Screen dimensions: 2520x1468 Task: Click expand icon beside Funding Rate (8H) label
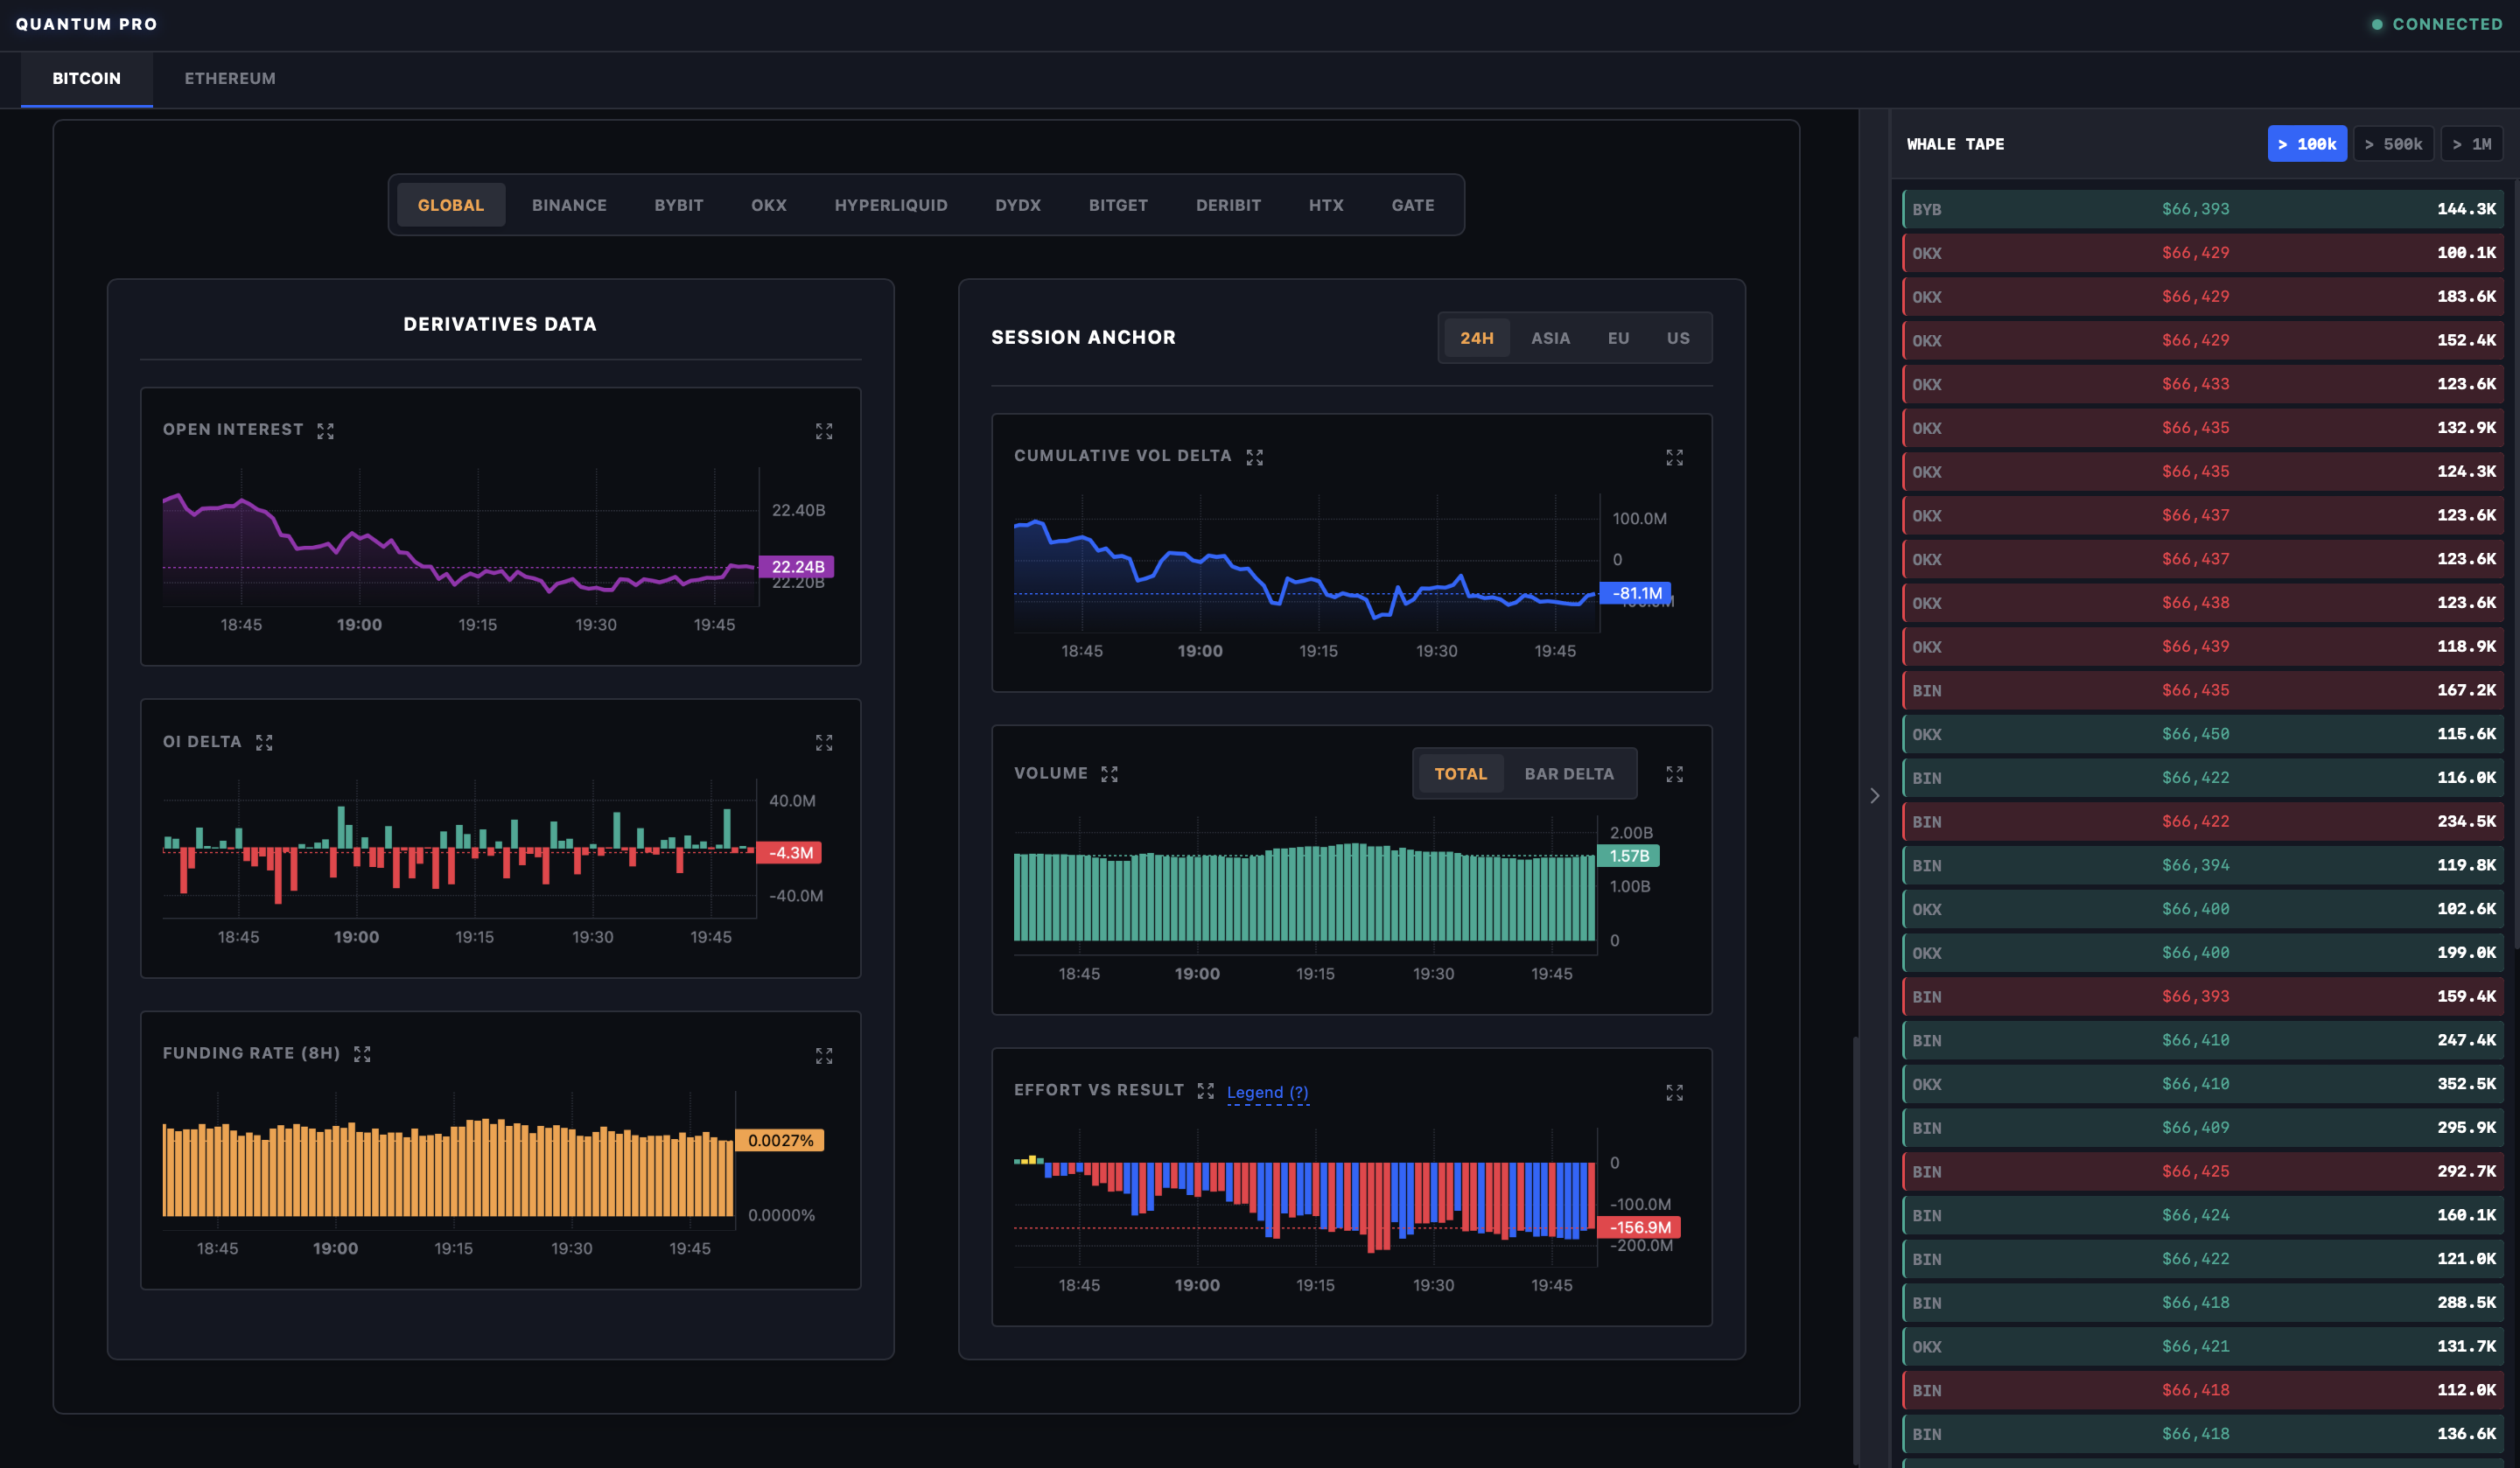pos(362,1054)
